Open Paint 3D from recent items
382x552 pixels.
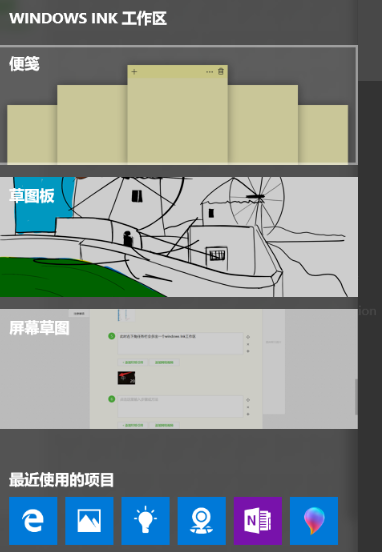(x=314, y=521)
